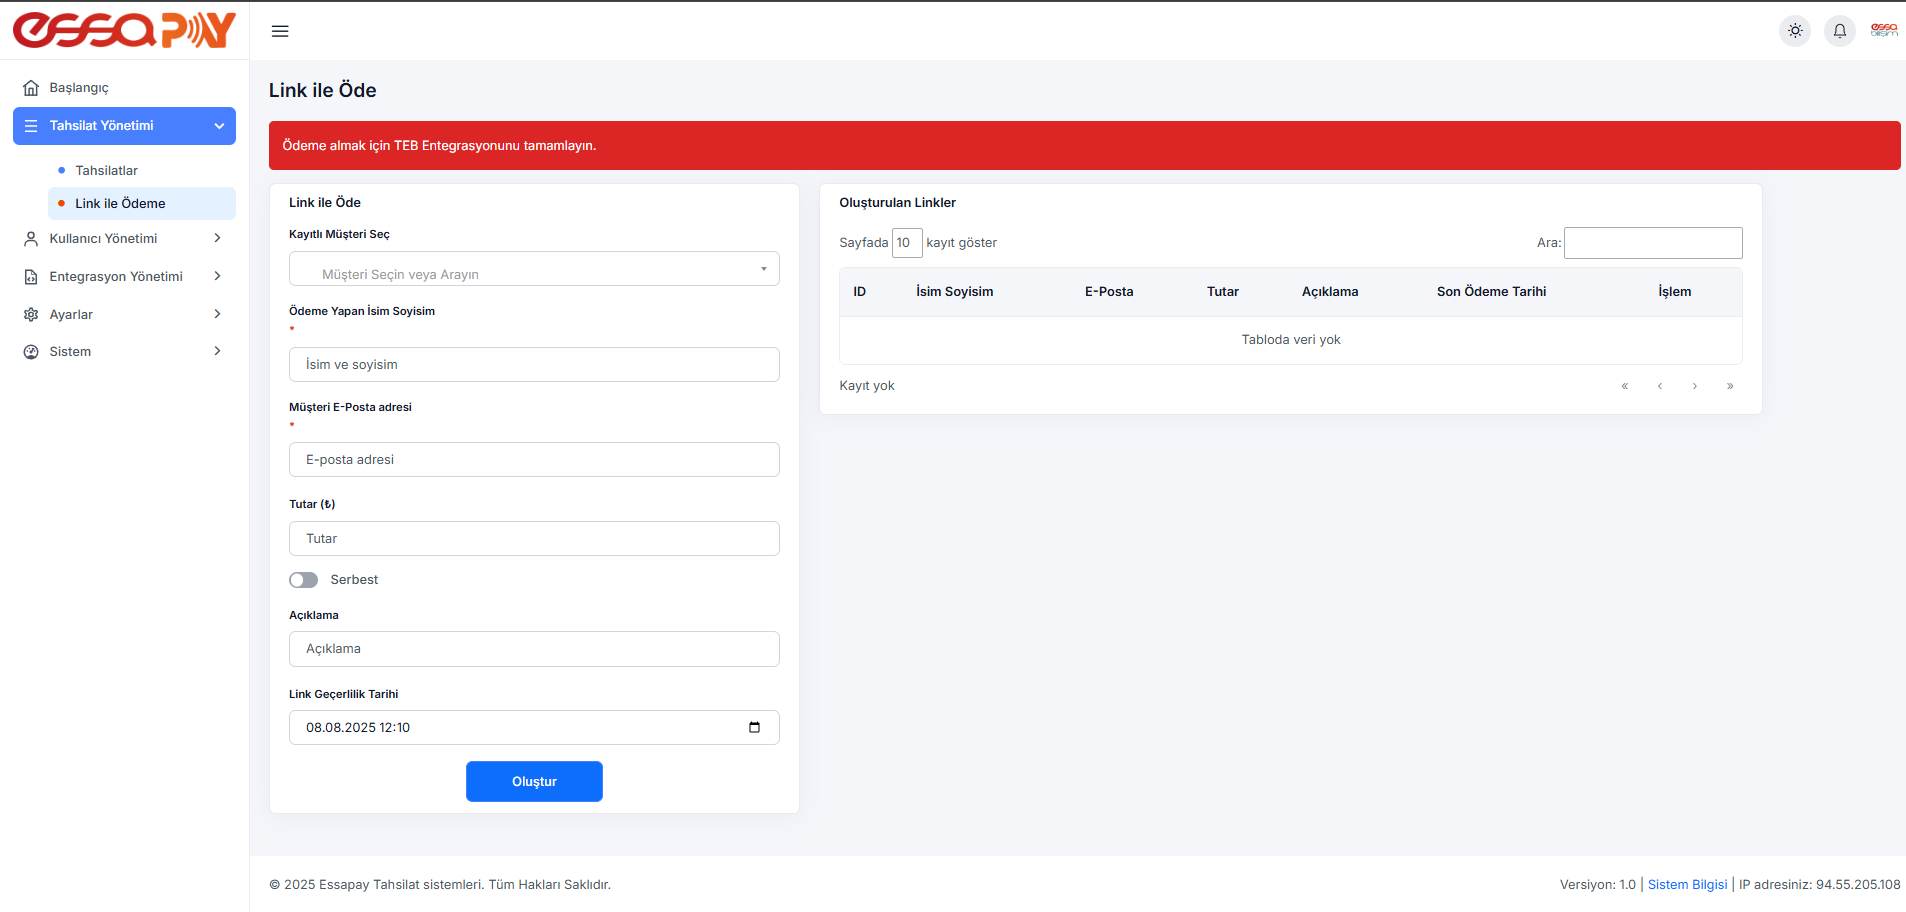Open the Müşteri Seçin veya Arayın dropdown
This screenshot has width=1906, height=912.
[534, 269]
